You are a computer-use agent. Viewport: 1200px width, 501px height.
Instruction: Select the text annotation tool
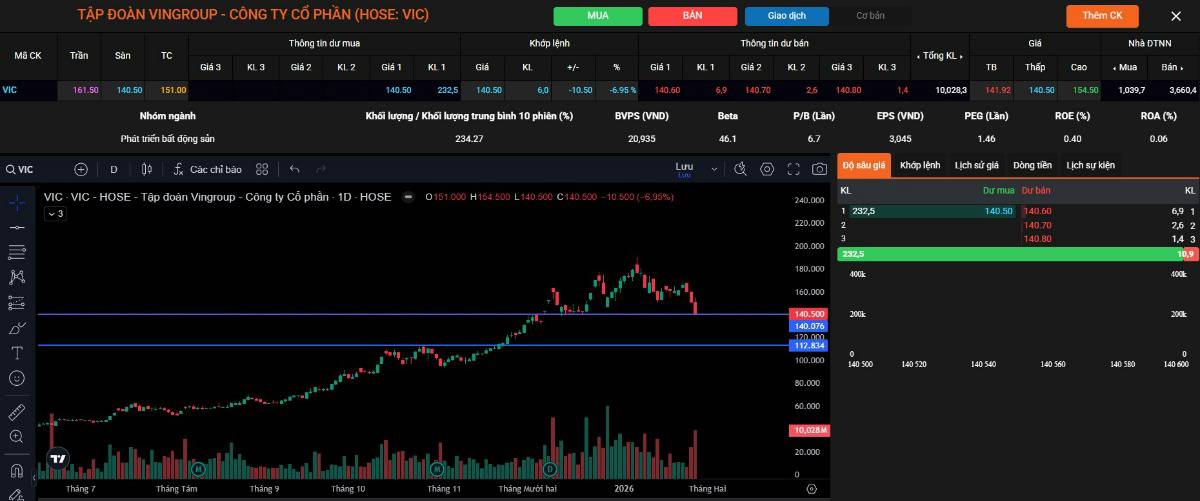tap(17, 353)
